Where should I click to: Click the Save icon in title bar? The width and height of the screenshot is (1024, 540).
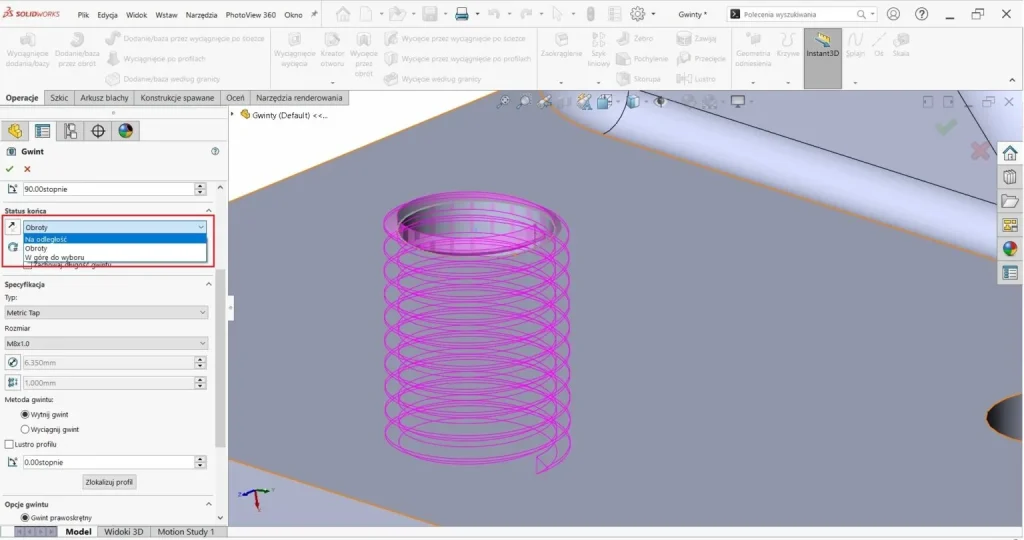(429, 14)
